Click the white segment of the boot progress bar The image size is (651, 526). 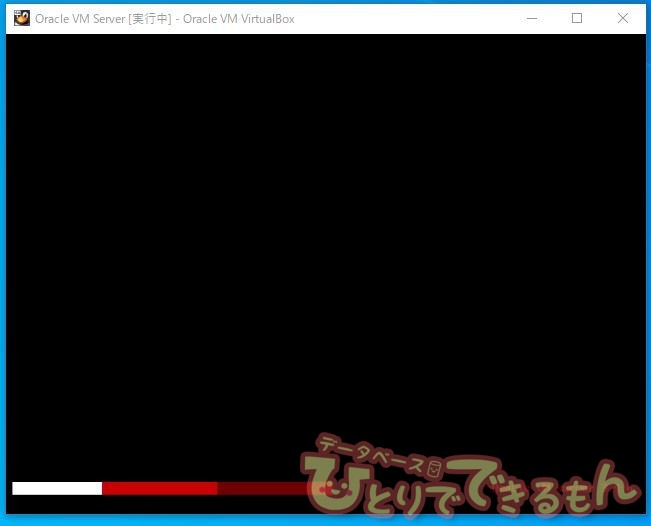(x=57, y=488)
